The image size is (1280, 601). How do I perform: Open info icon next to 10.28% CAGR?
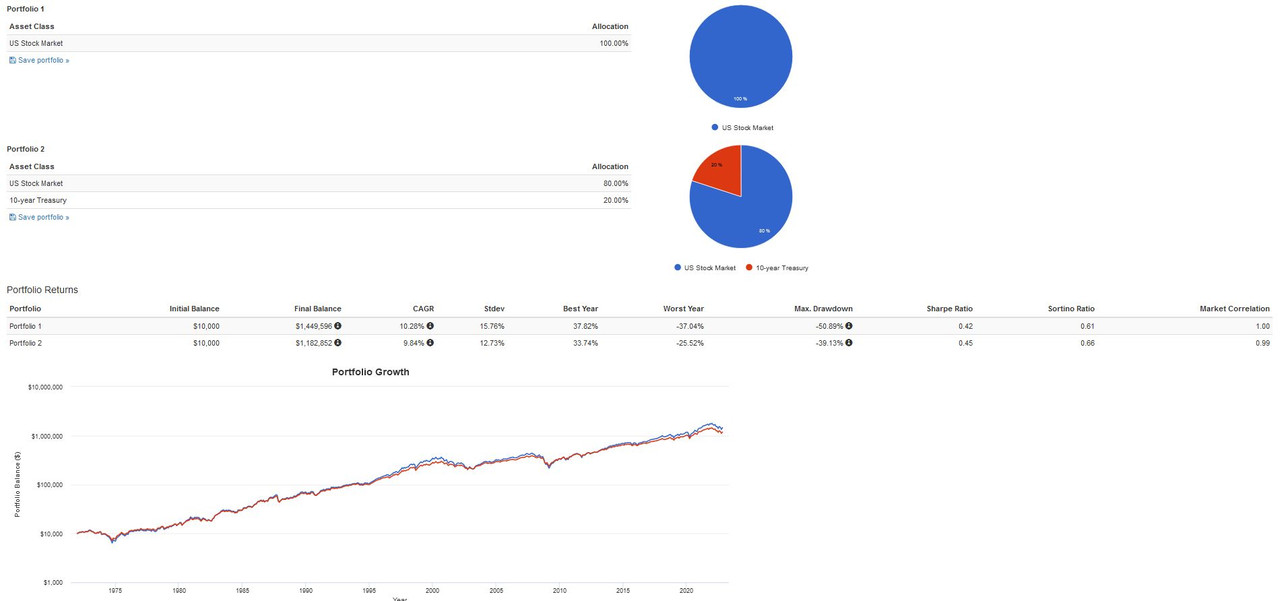pyautogui.click(x=430, y=326)
